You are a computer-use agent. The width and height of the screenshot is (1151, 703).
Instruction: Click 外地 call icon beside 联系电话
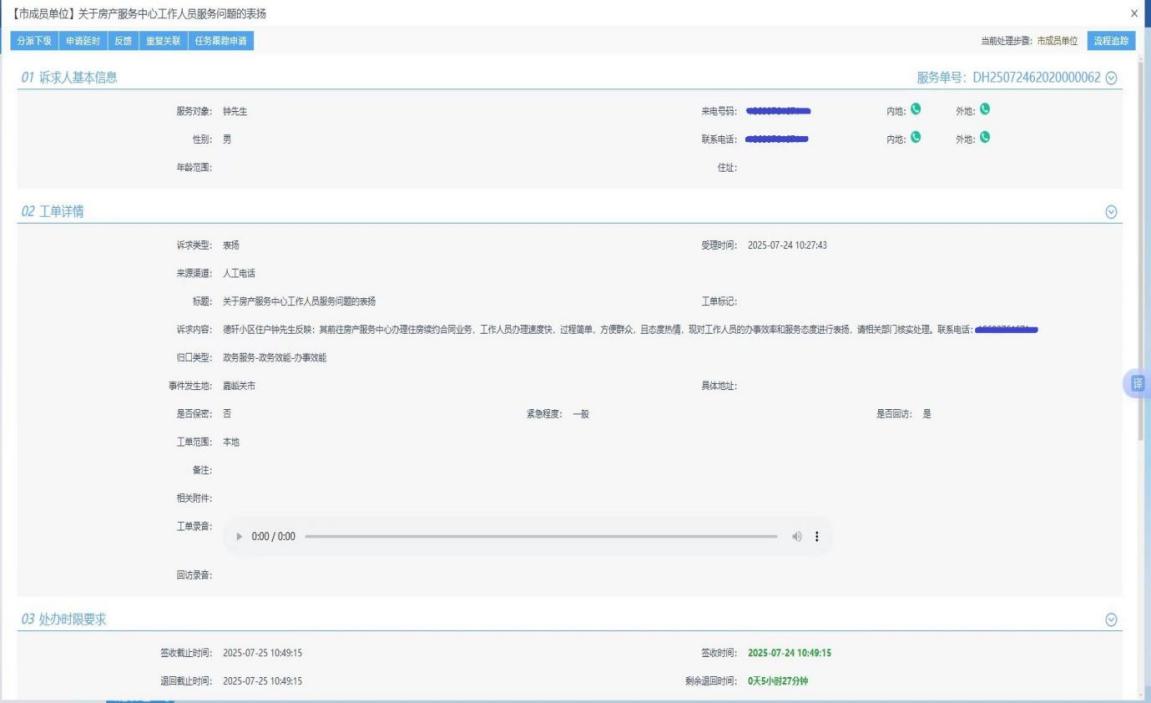984,138
